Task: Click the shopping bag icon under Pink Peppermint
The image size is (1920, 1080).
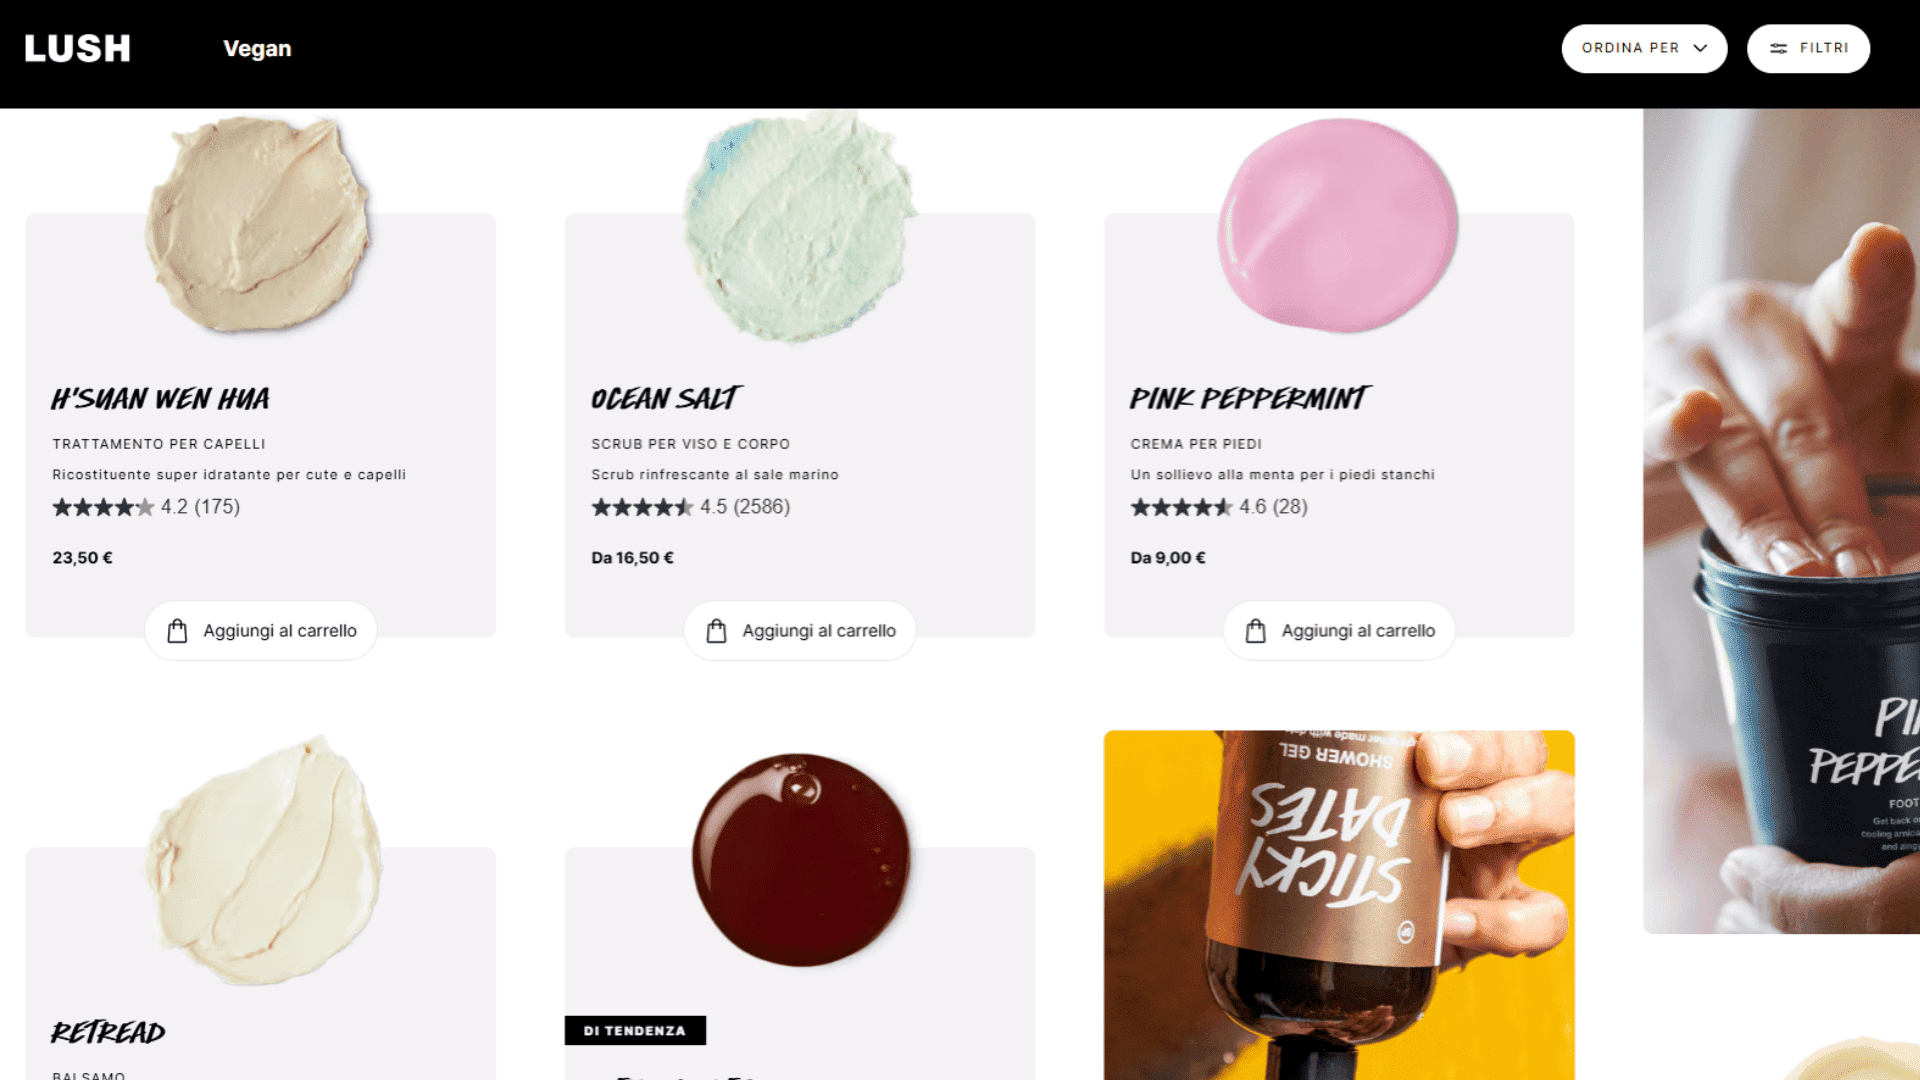Action: coord(1256,631)
